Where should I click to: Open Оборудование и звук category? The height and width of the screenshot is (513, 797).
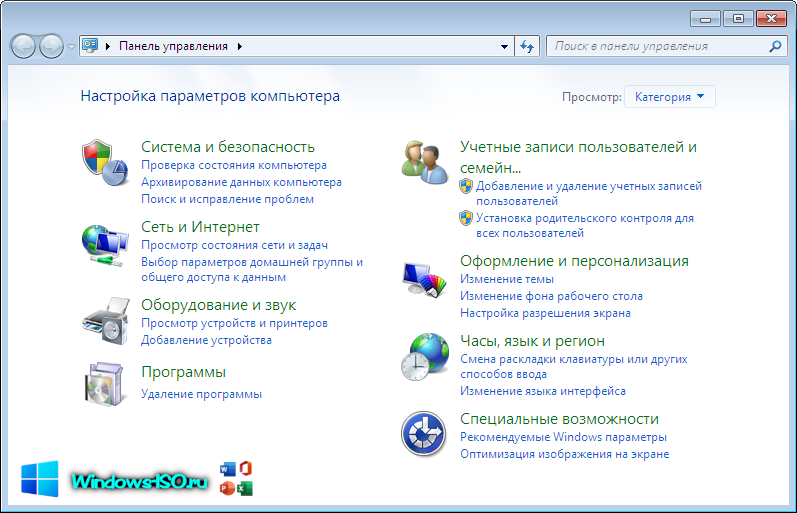[x=218, y=305]
